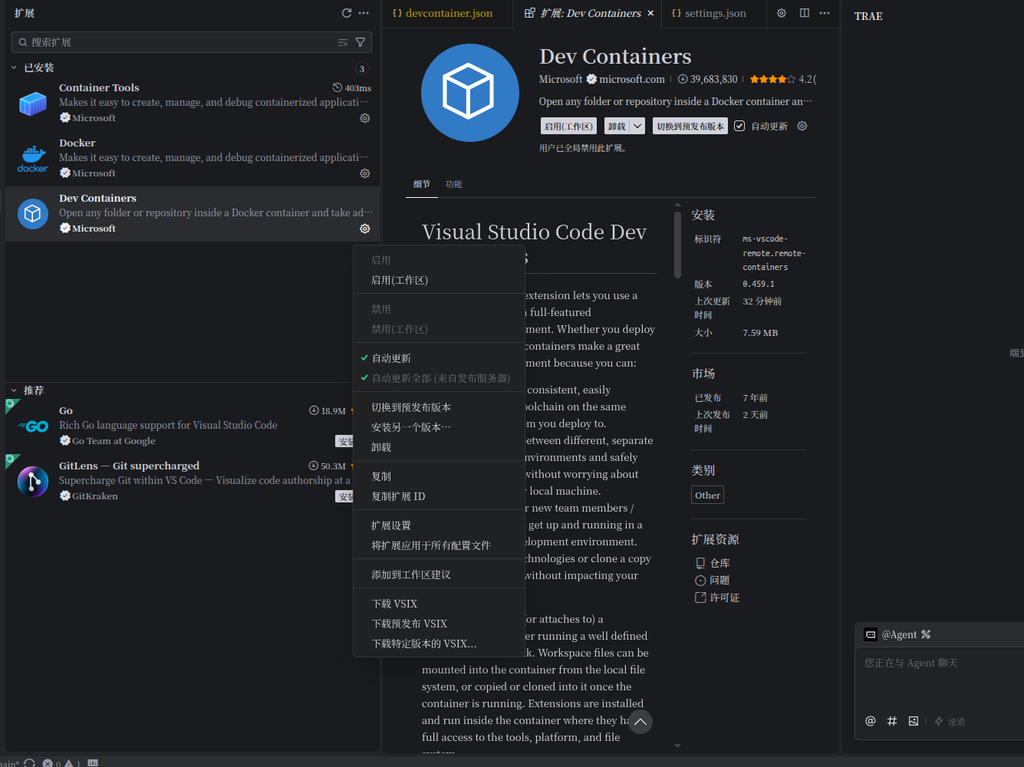Open the 功能 features tab
The width and height of the screenshot is (1024, 767).
click(454, 184)
